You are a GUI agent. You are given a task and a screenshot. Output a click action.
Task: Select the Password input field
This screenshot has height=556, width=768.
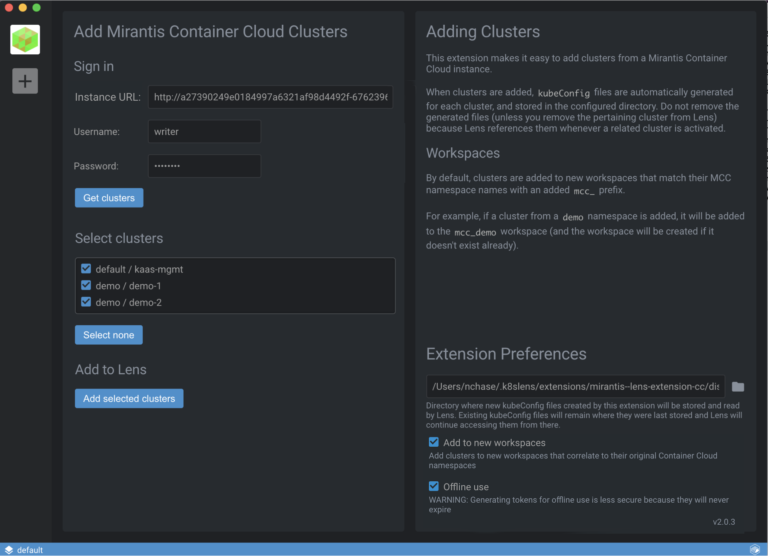204,166
